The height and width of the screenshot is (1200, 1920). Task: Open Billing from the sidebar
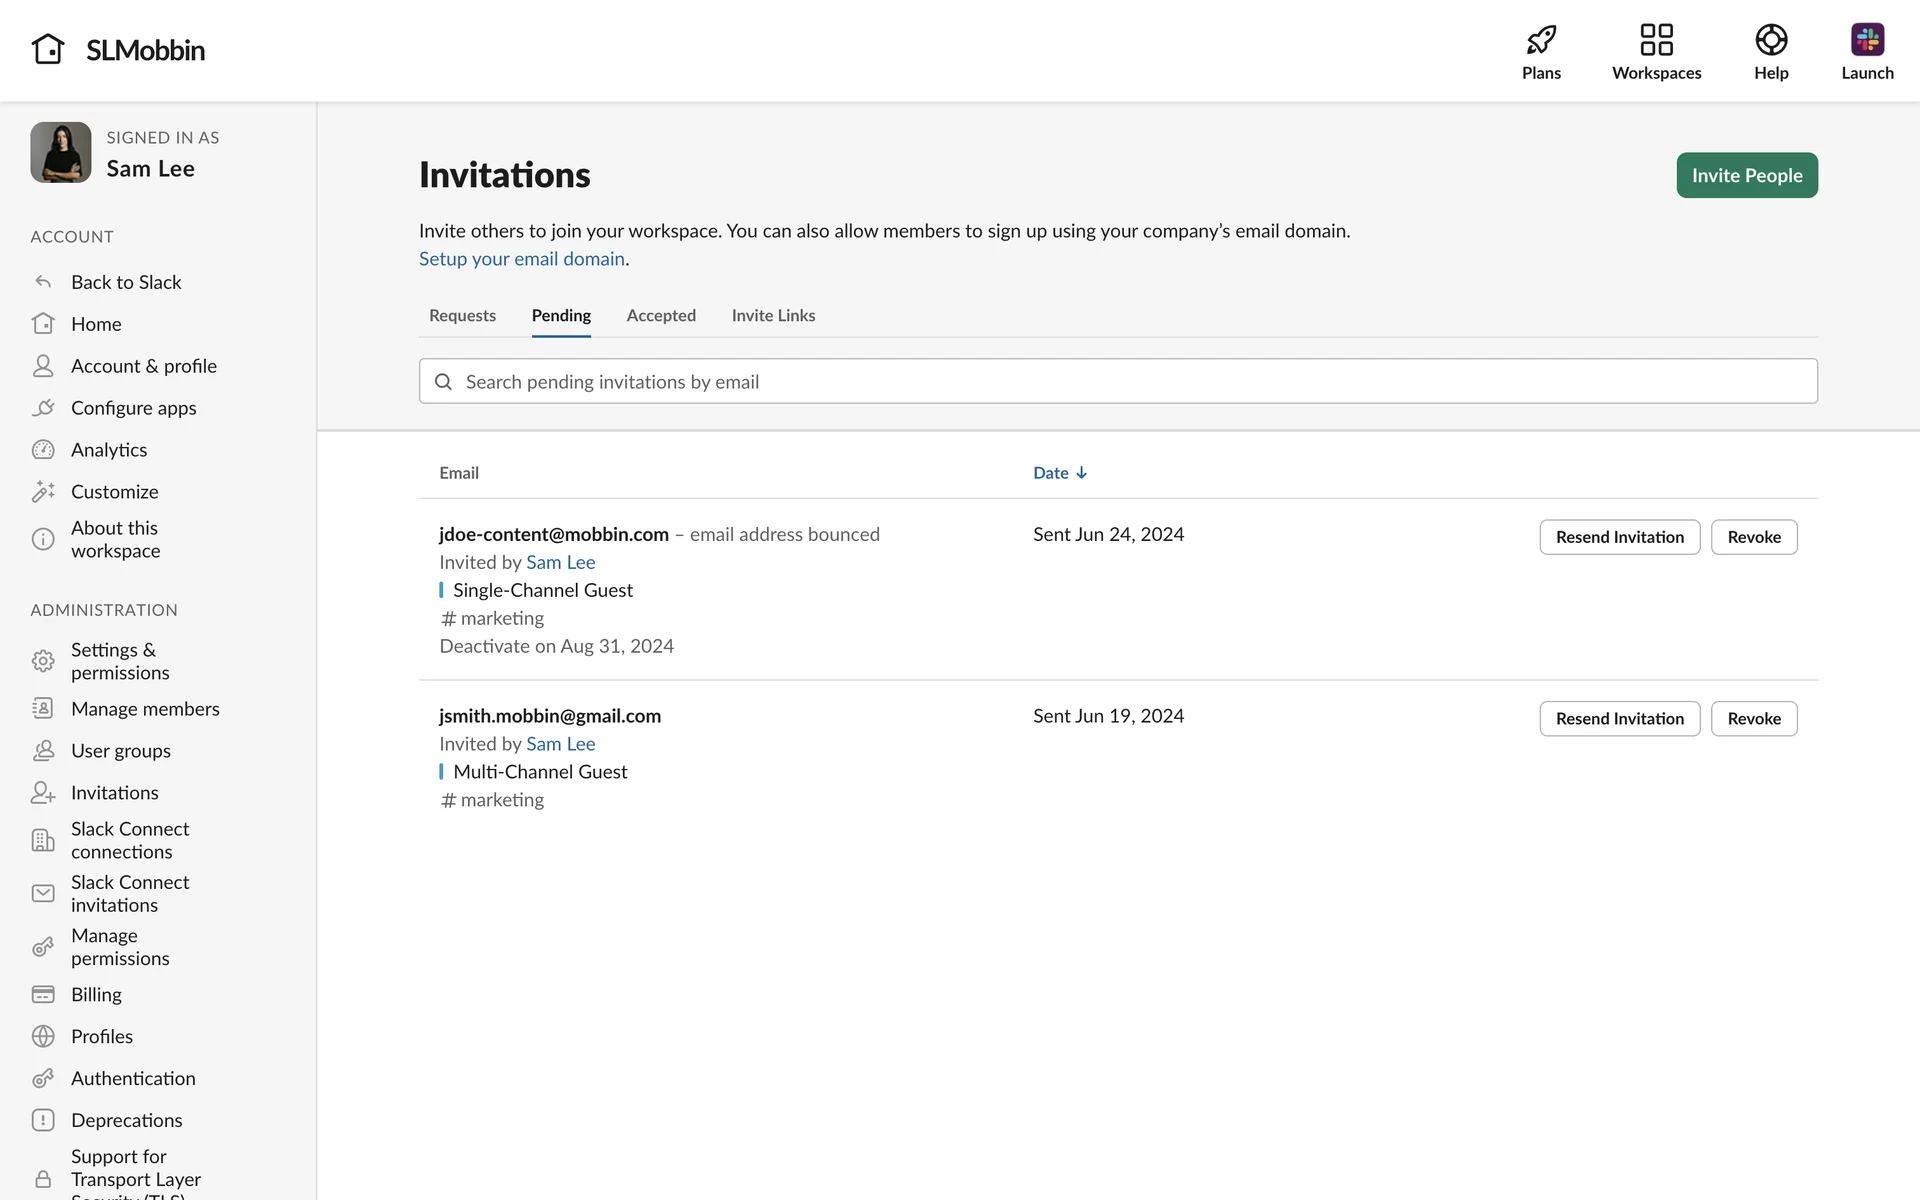[96, 994]
